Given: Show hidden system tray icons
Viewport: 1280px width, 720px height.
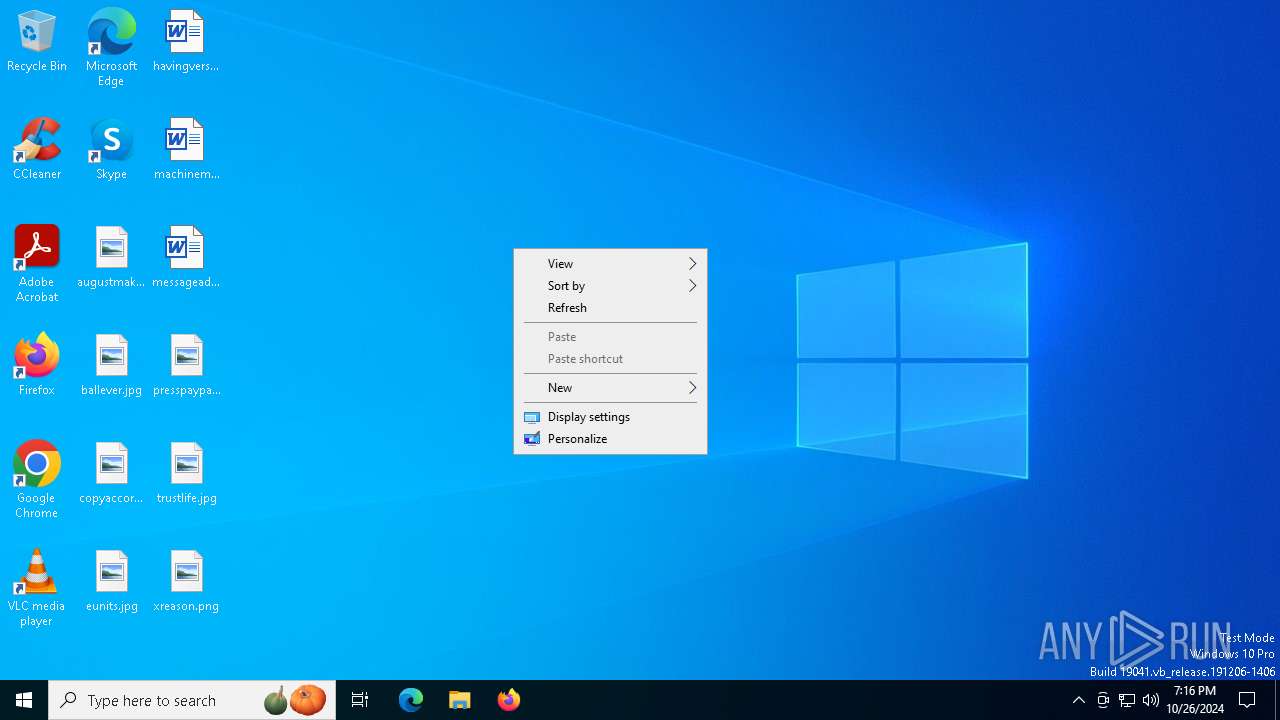Looking at the screenshot, I should pos(1078,700).
